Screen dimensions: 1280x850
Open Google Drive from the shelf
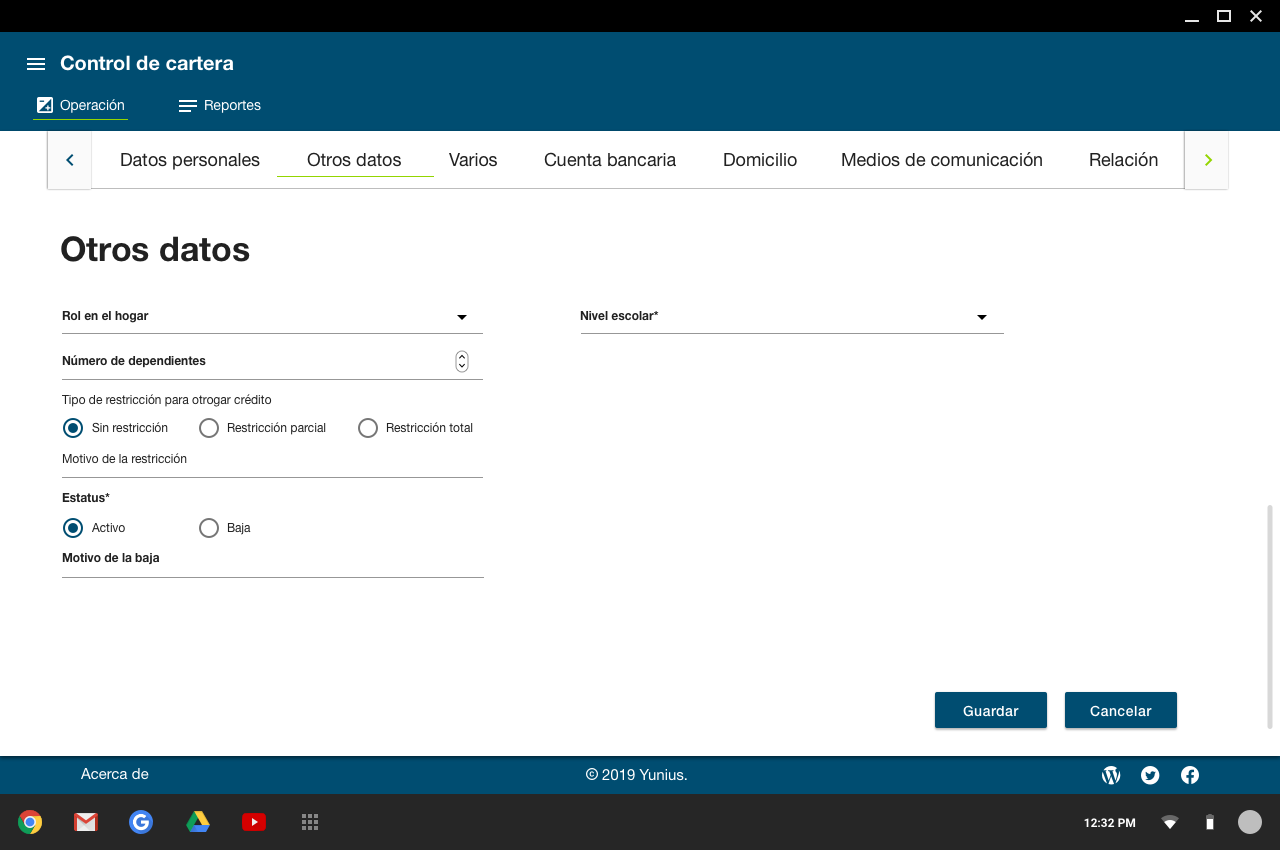198,822
